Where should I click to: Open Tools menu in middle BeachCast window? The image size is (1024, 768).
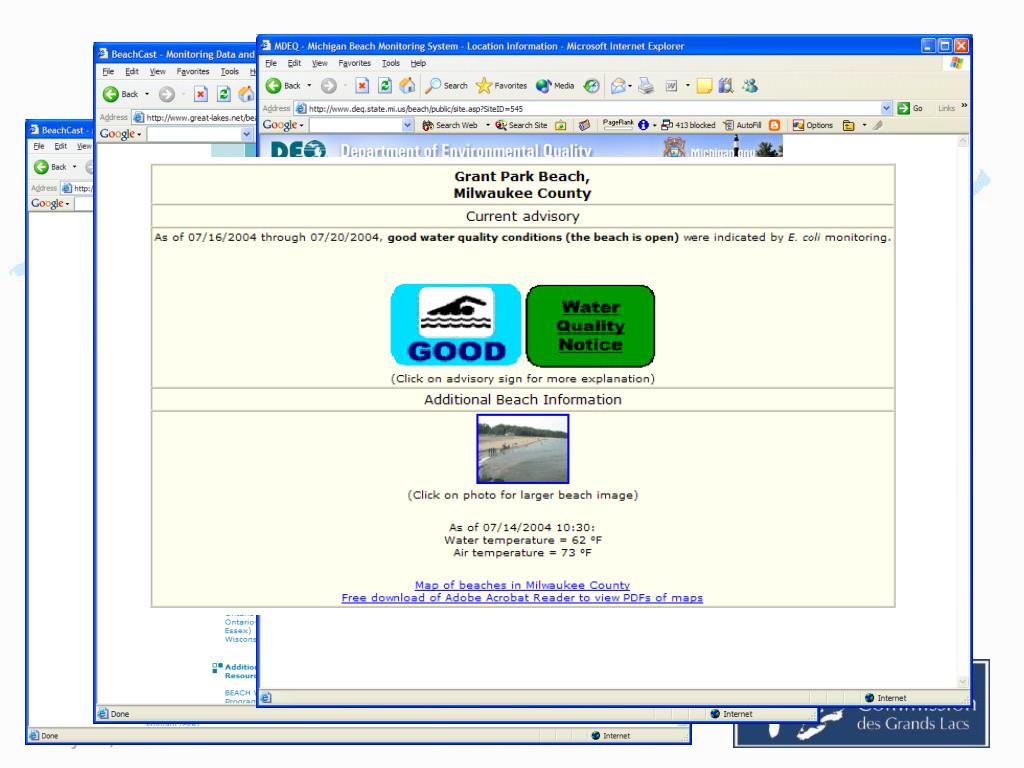click(x=229, y=72)
